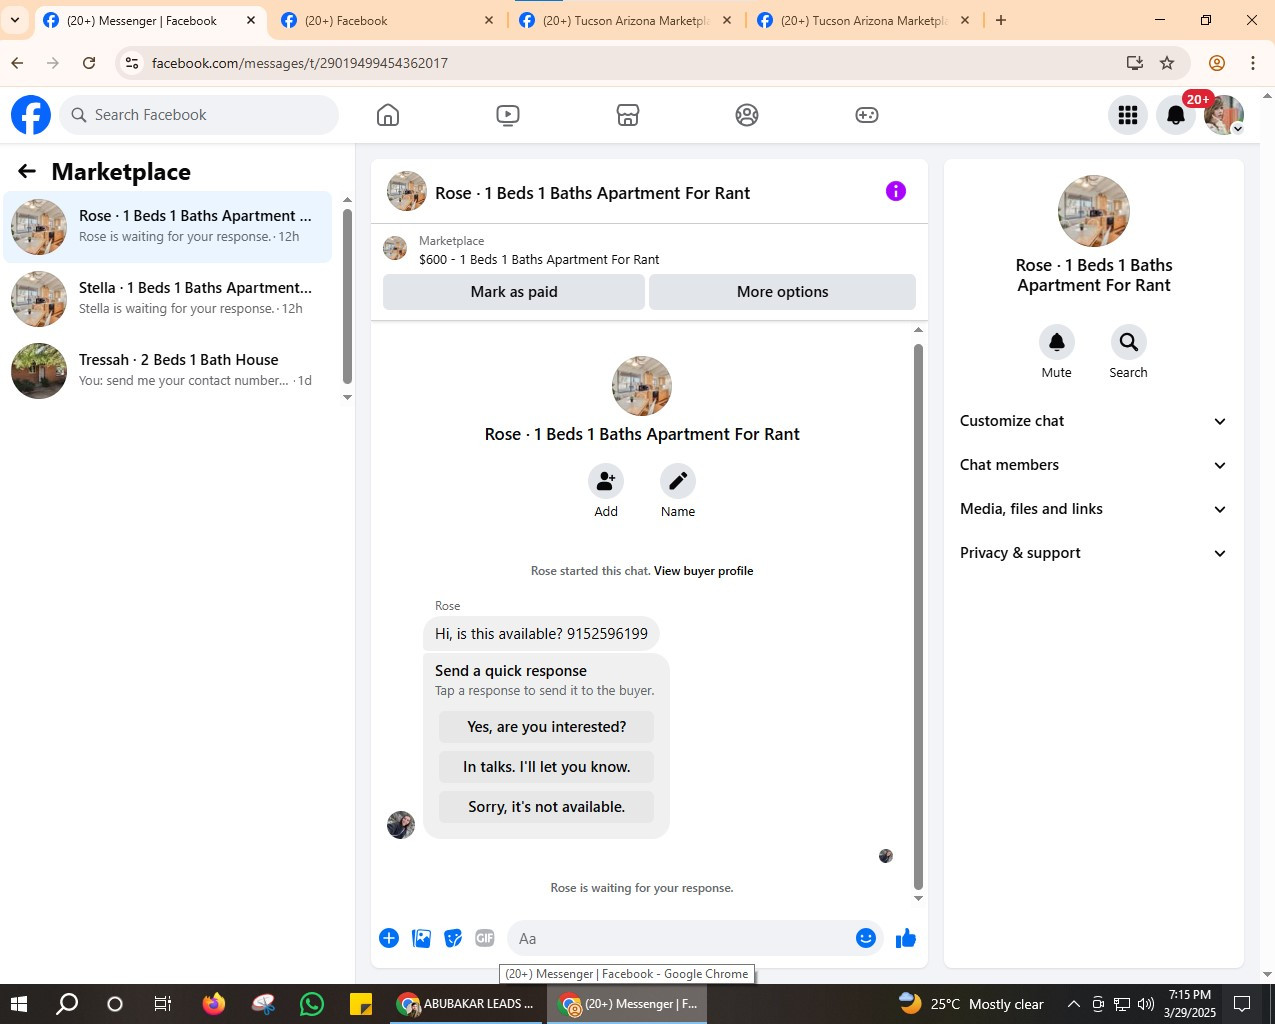Click the conversation messages scrollbar

pyautogui.click(x=918, y=617)
